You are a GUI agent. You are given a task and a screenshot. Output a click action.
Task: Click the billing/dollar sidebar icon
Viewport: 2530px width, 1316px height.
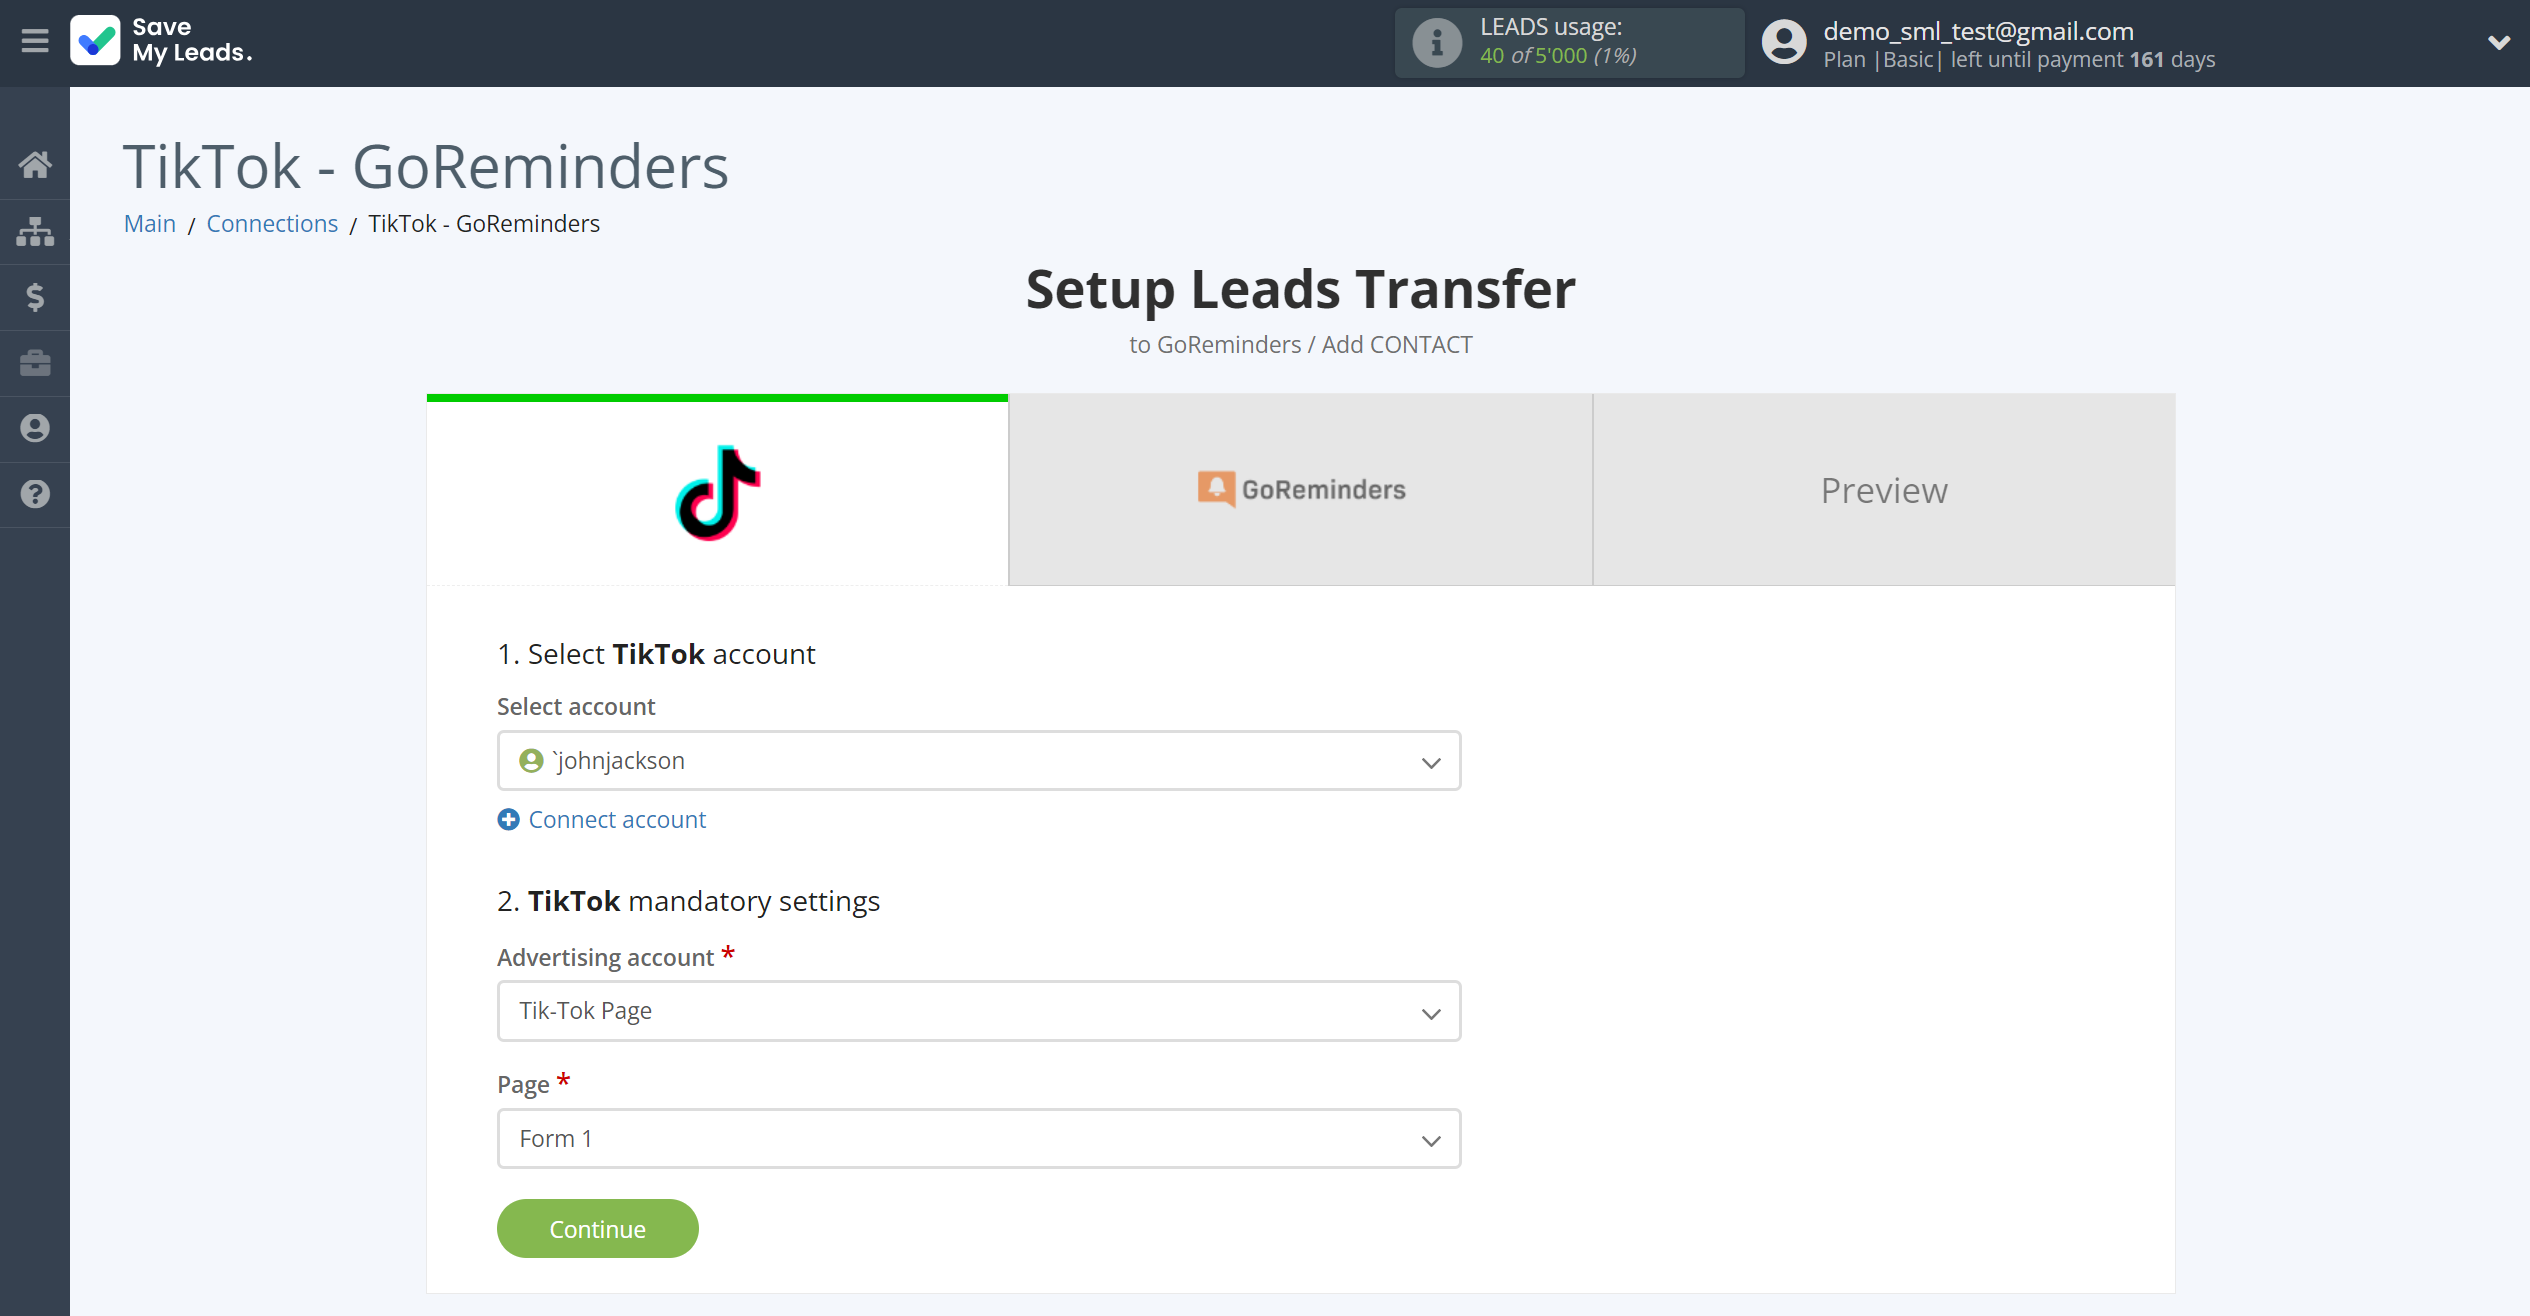[35, 296]
